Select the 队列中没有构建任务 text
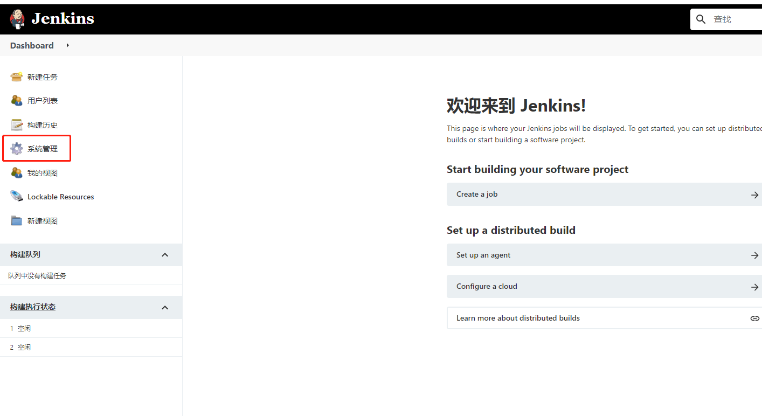Screen dimensions: 762x416 37,276
